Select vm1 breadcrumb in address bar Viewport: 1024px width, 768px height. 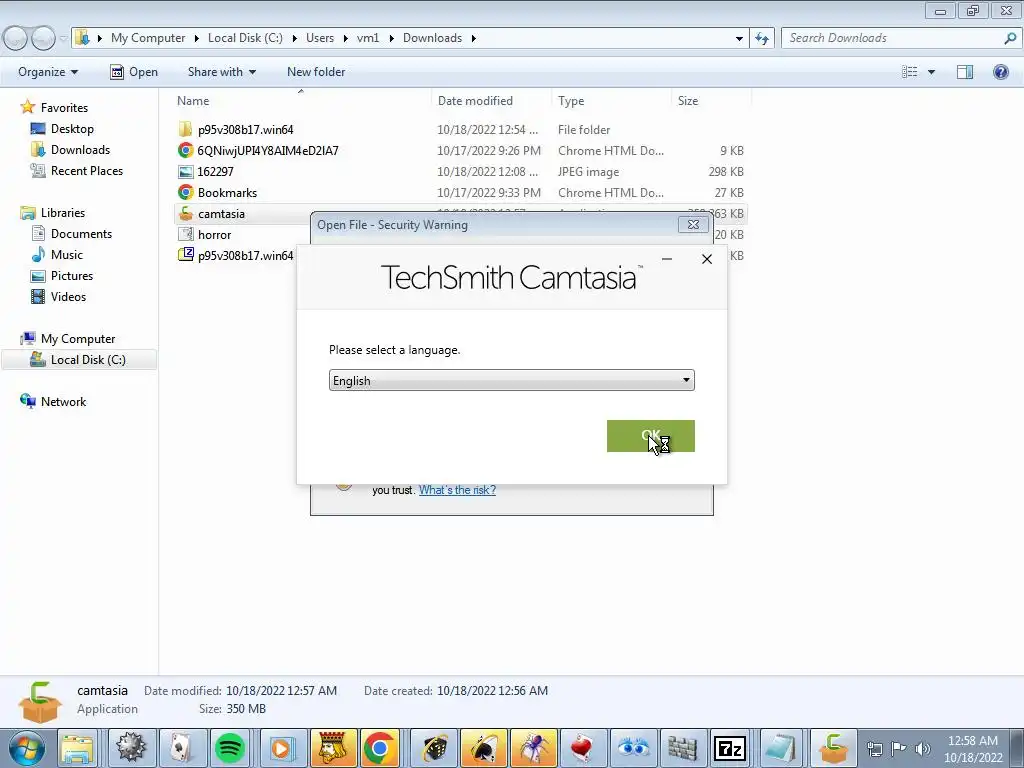point(368,38)
